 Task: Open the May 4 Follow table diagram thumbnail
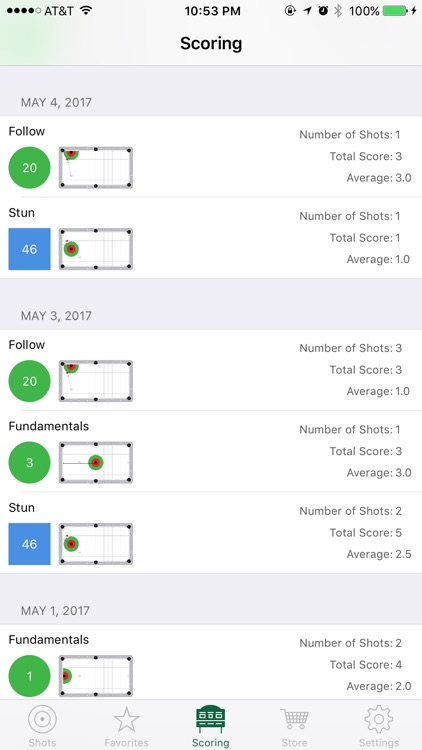pyautogui.click(x=96, y=167)
